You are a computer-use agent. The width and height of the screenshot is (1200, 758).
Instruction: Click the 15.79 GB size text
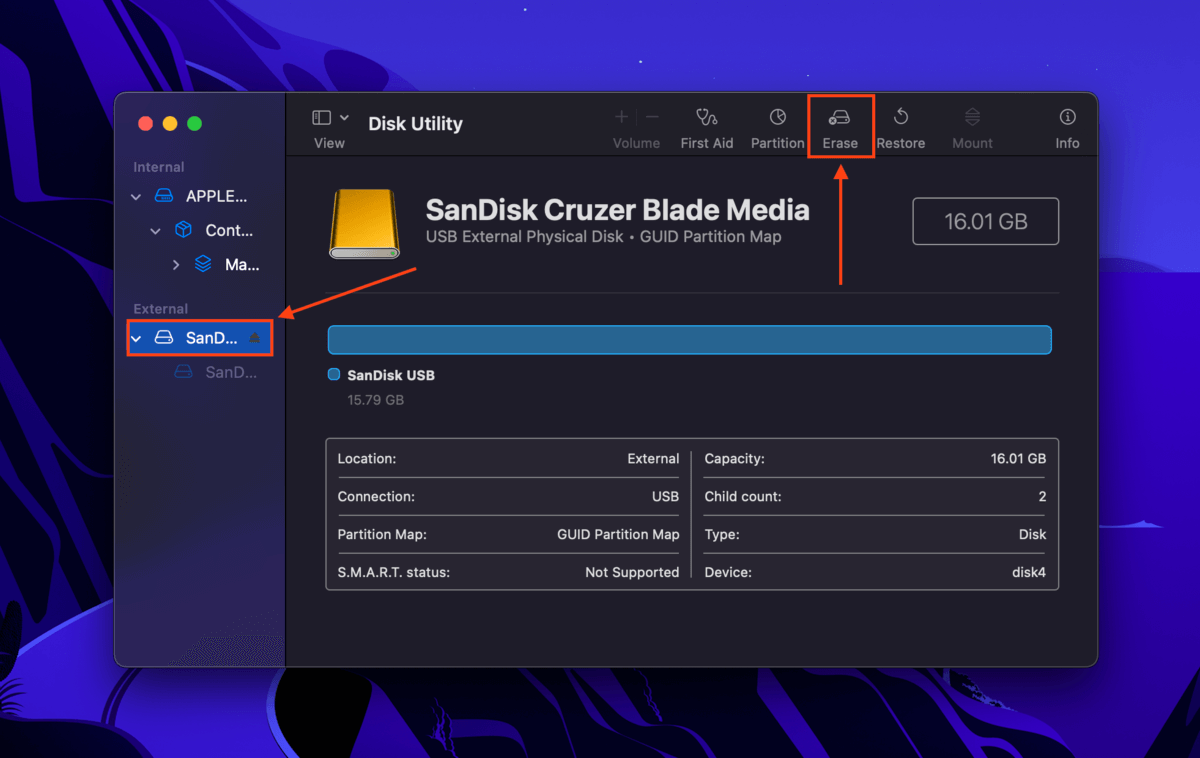click(375, 400)
